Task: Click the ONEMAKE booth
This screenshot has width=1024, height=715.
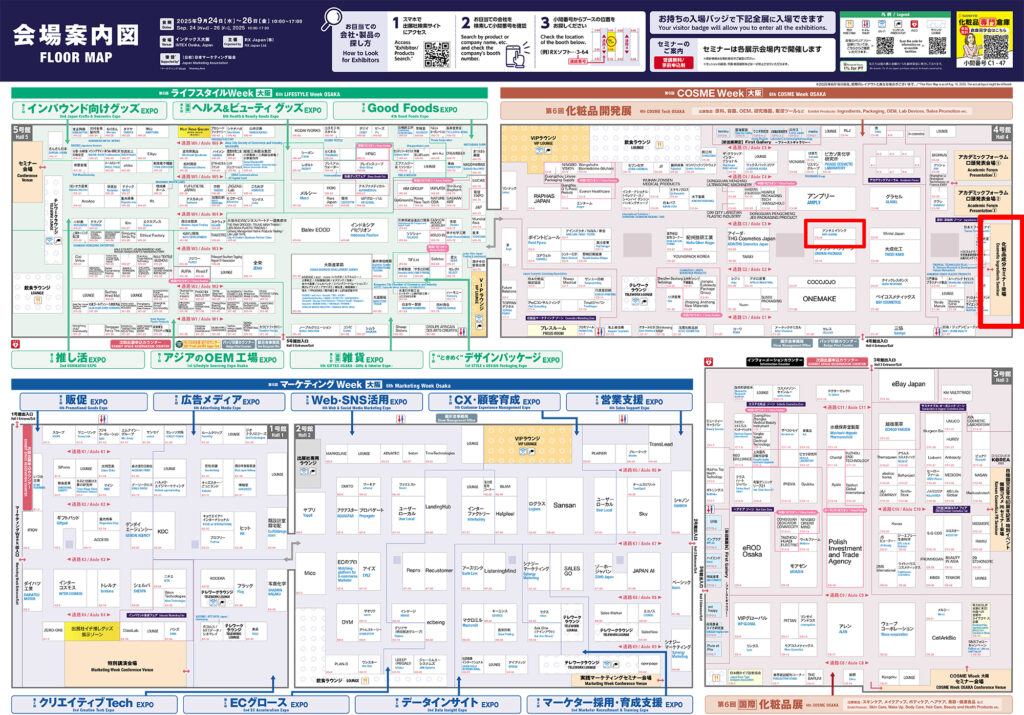Action: click(x=820, y=299)
